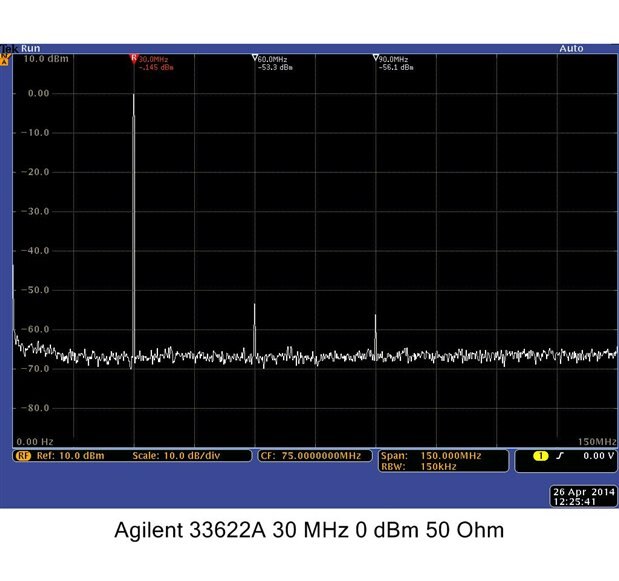Click the 12:25:41 time stamp
619x581 pixels.
[574, 502]
